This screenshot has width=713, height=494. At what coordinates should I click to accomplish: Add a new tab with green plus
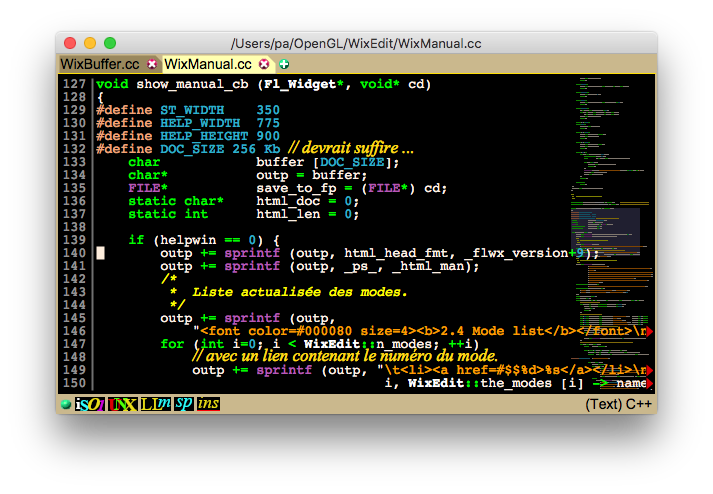point(284,64)
